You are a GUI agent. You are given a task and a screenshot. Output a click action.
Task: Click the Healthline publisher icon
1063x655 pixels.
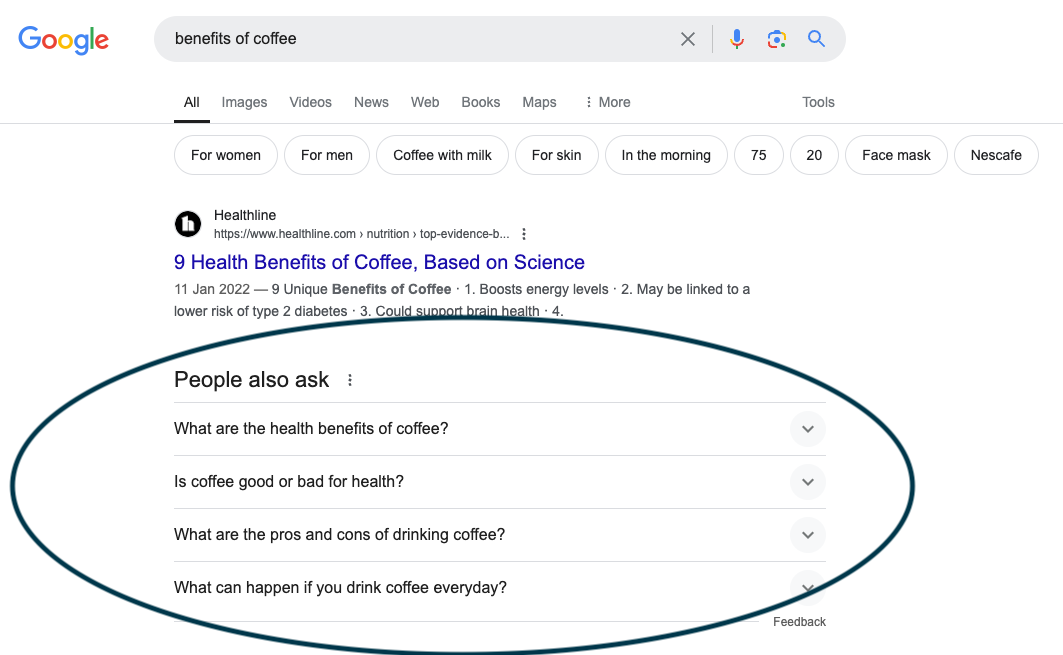(x=187, y=224)
